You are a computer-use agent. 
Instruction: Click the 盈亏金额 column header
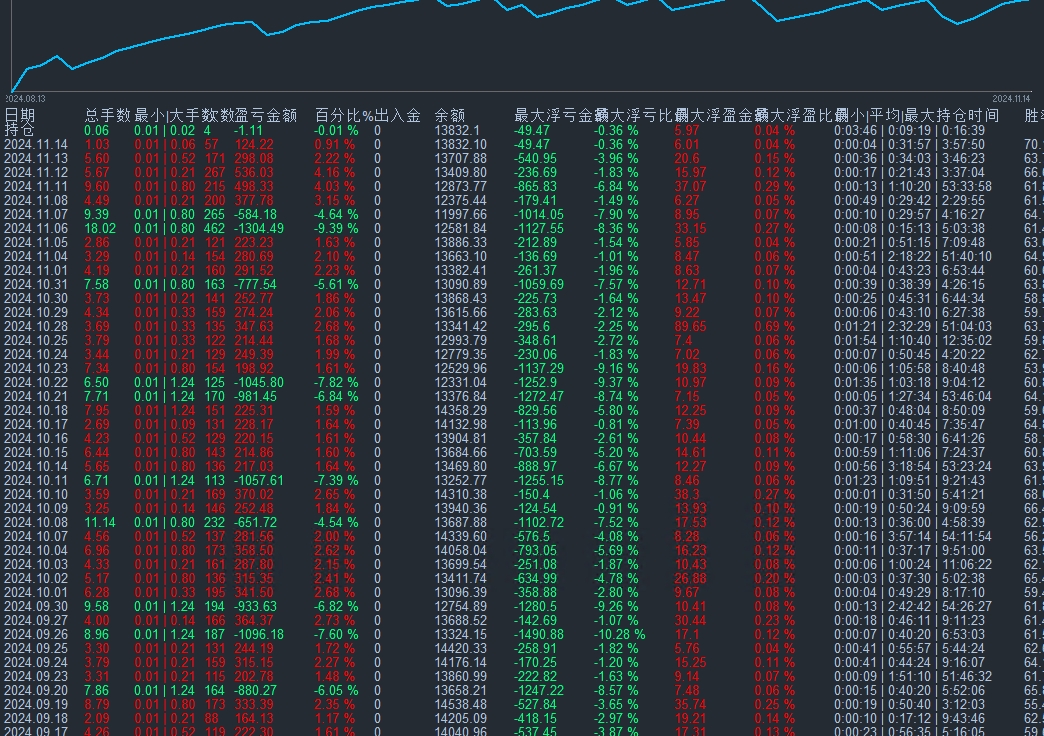266,115
